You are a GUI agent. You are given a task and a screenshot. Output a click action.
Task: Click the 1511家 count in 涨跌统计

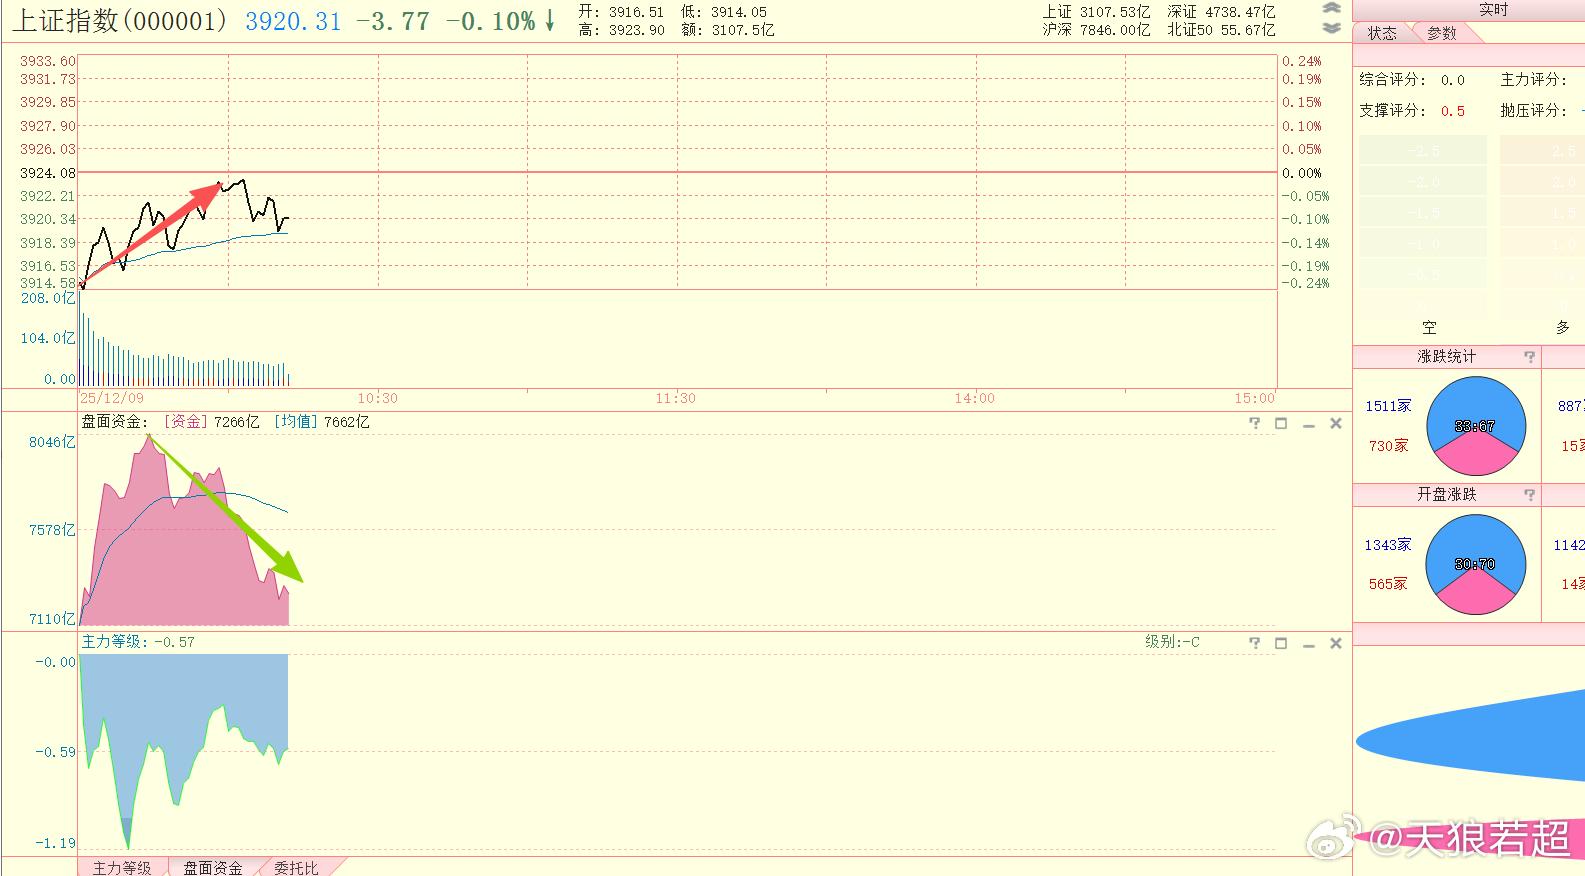[x=1388, y=406]
